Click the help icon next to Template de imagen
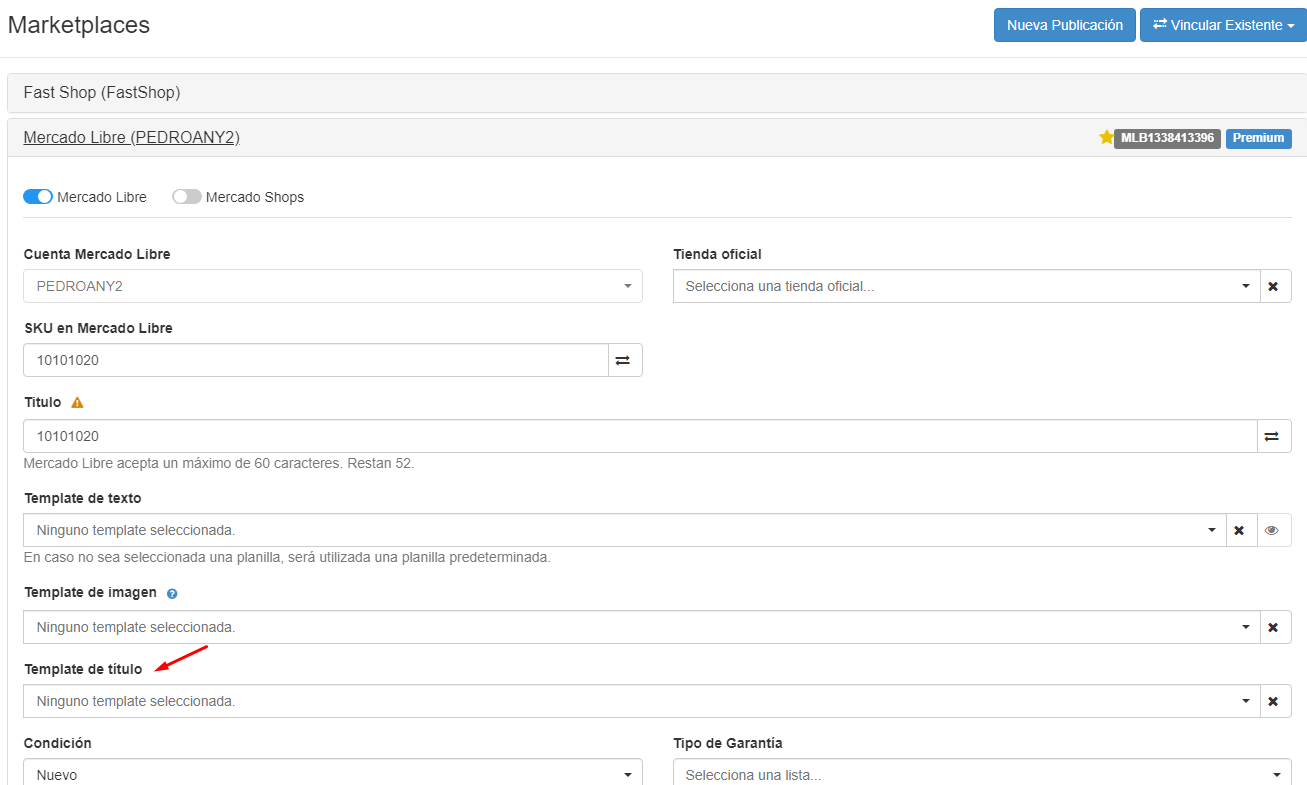The width and height of the screenshot is (1307, 785). [x=172, y=593]
